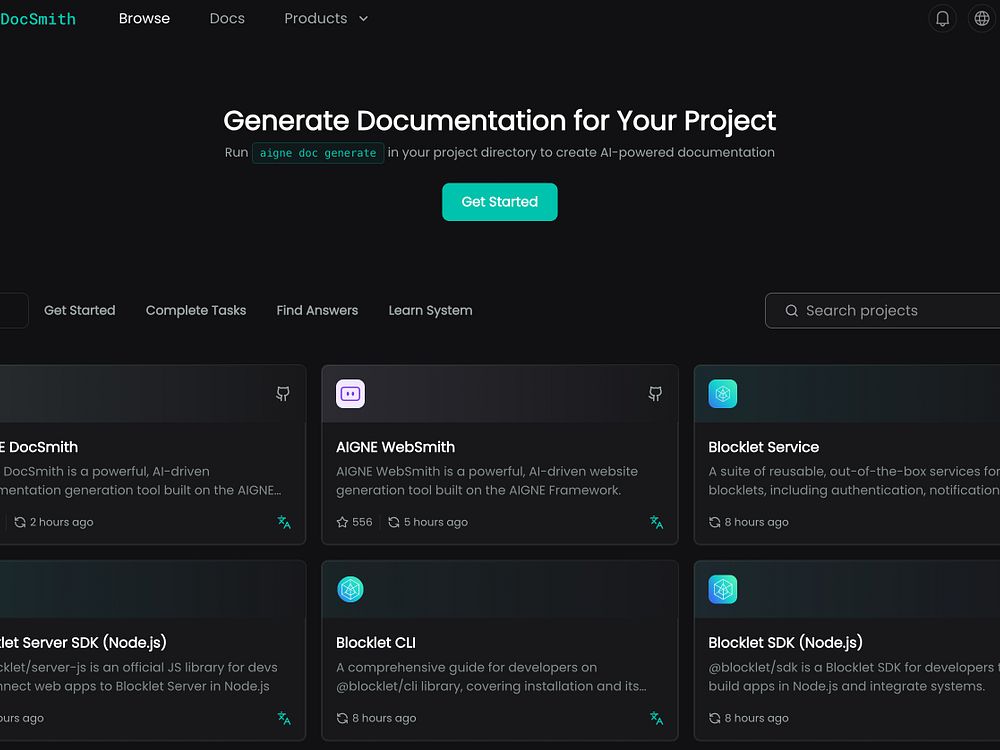Click the Blocklet SDK (Node.js) logo icon
This screenshot has width=1000, height=750.
(x=722, y=590)
